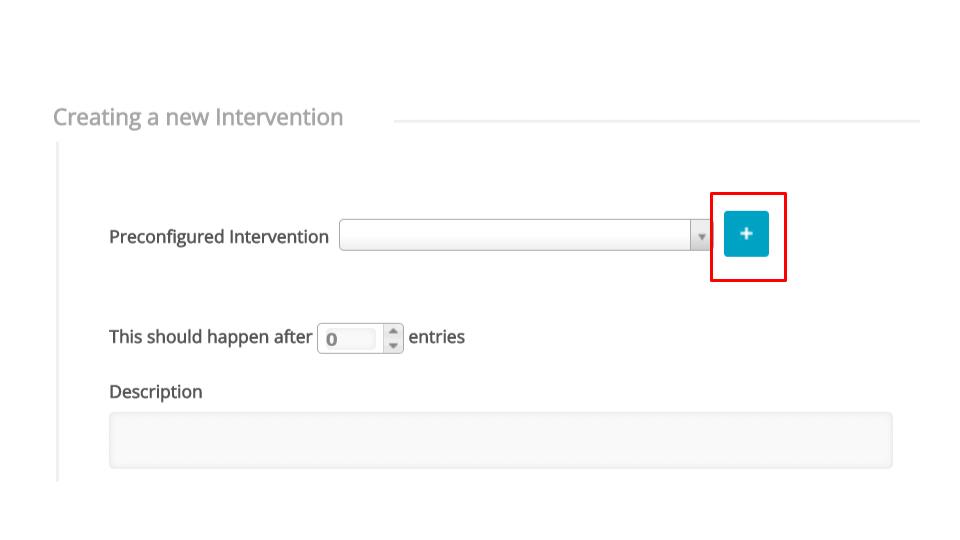Image resolution: width=960 pixels, height=540 pixels.
Task: Click the 'This should happen after' label
Action: [x=210, y=337]
